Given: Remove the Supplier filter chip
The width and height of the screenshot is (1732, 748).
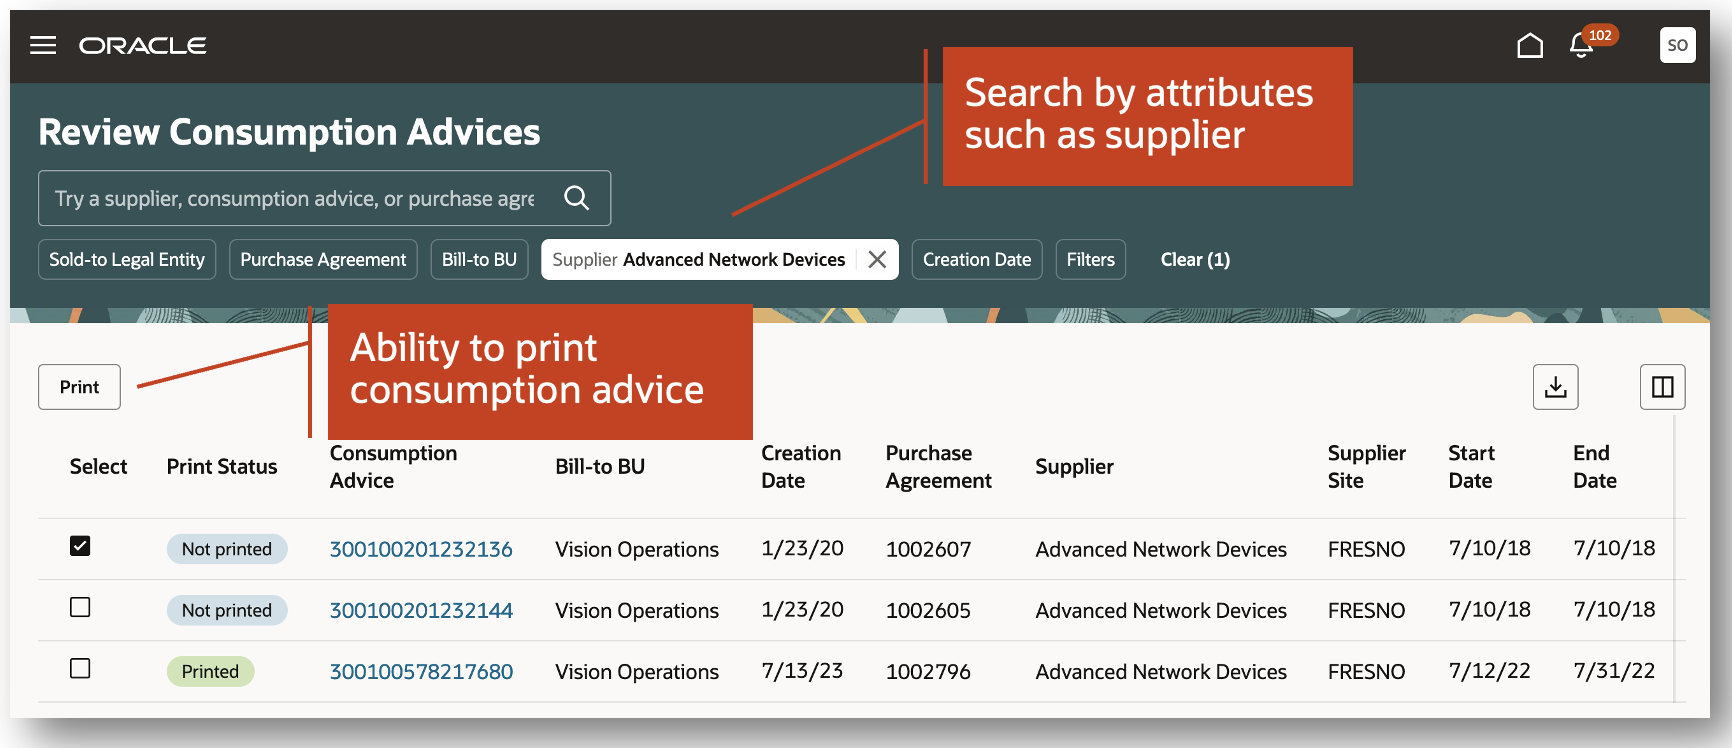Looking at the screenshot, I should coord(877,259).
